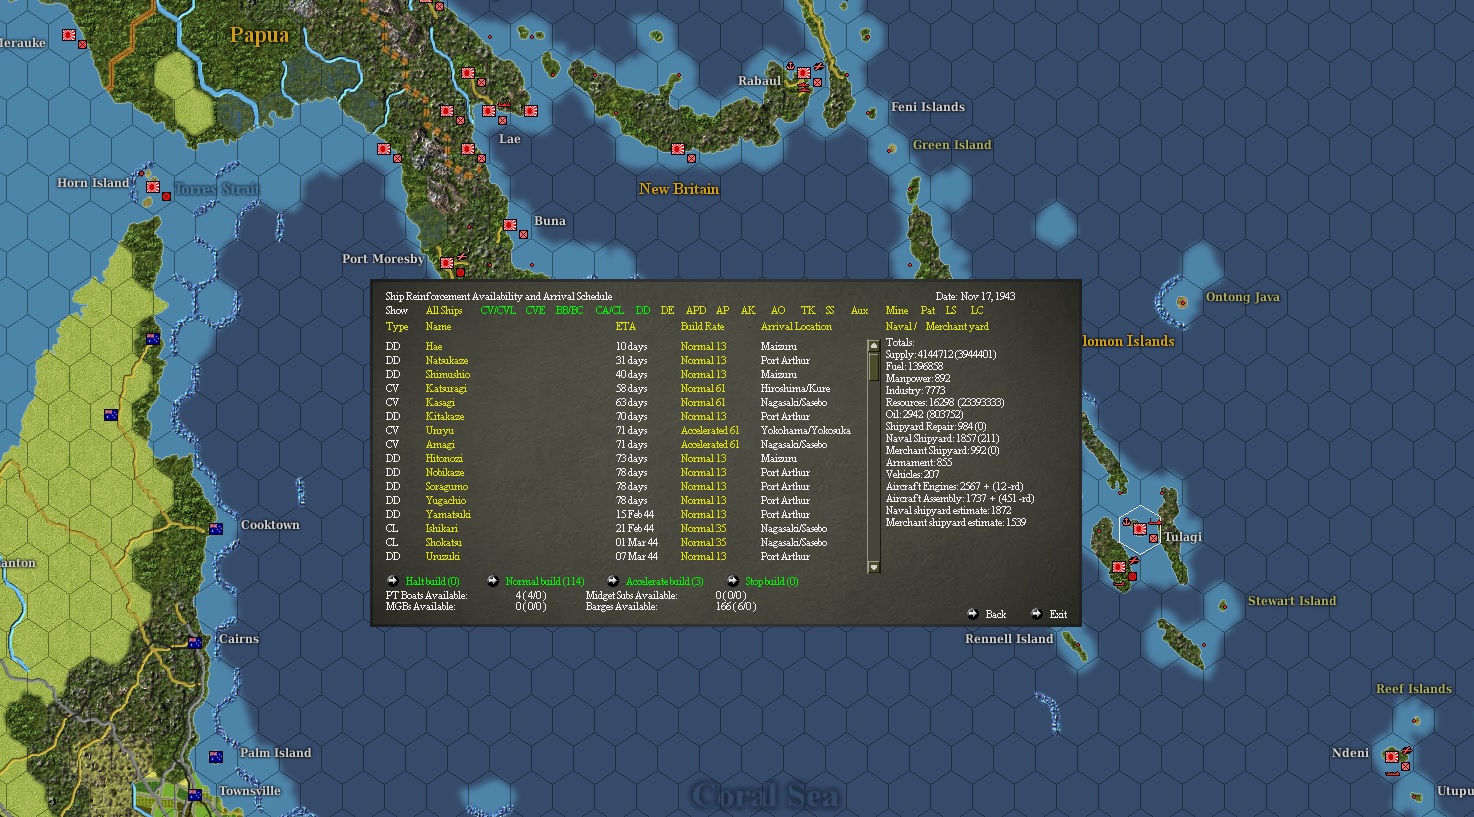Toggle the CVE ship type filter
1474x817 pixels.
coord(535,311)
